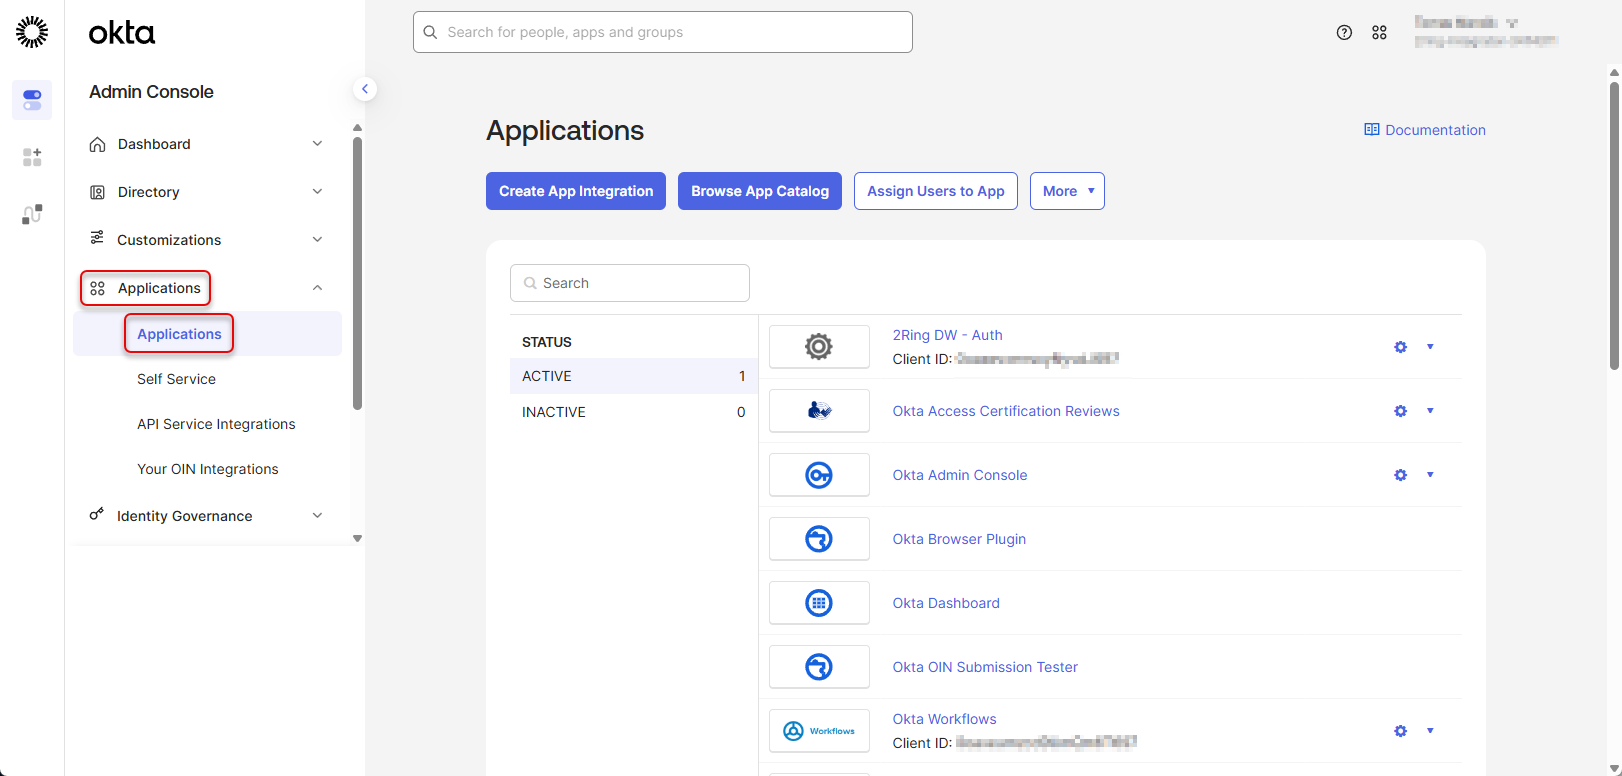Open dropdown arrow for Okta Access Certification Reviews
The width and height of the screenshot is (1622, 776).
point(1430,411)
